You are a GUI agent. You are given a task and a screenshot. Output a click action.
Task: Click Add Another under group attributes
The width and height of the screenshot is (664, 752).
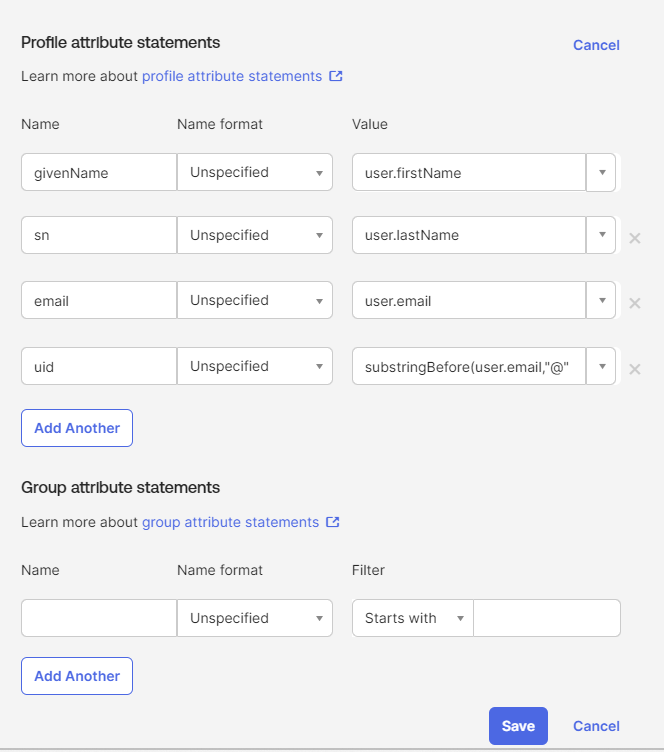tap(77, 676)
